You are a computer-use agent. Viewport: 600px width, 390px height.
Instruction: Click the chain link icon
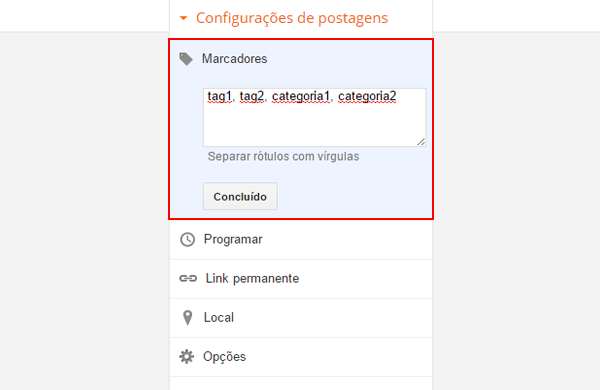coord(188,278)
